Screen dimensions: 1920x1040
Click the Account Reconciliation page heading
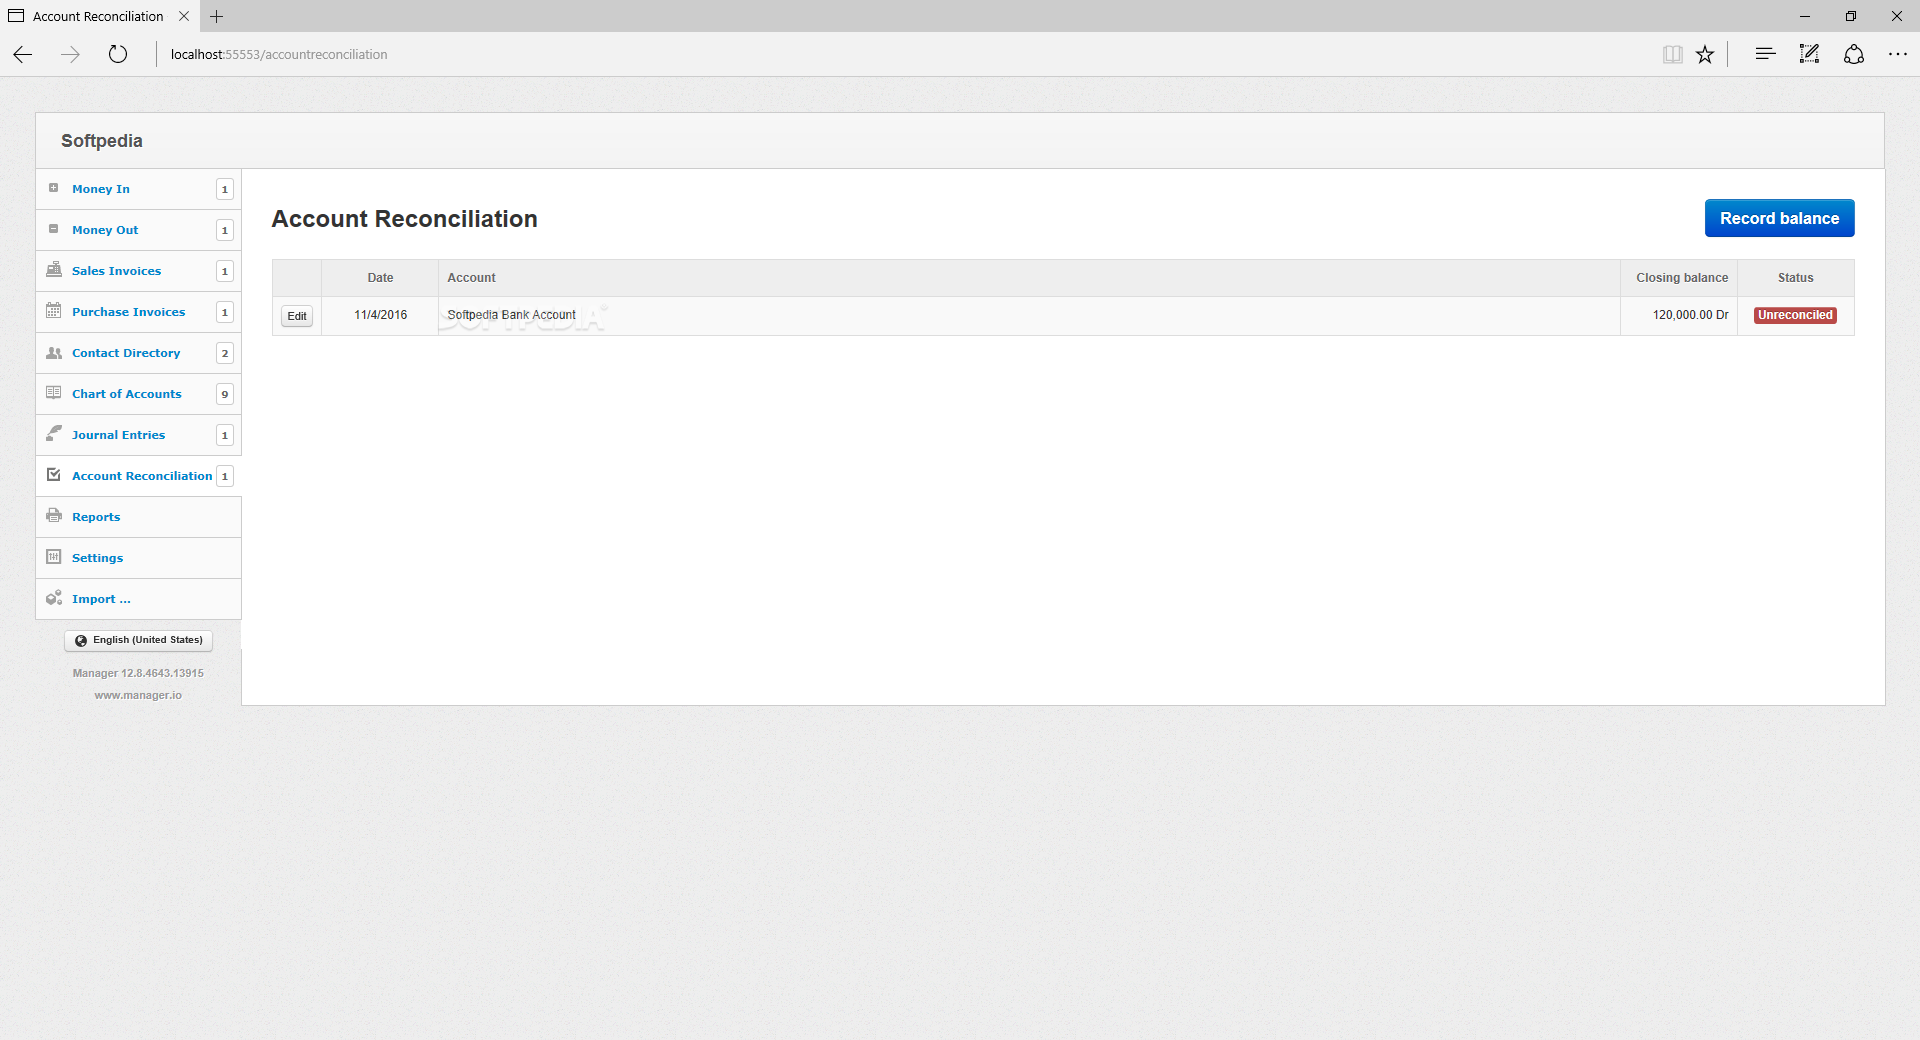(404, 219)
